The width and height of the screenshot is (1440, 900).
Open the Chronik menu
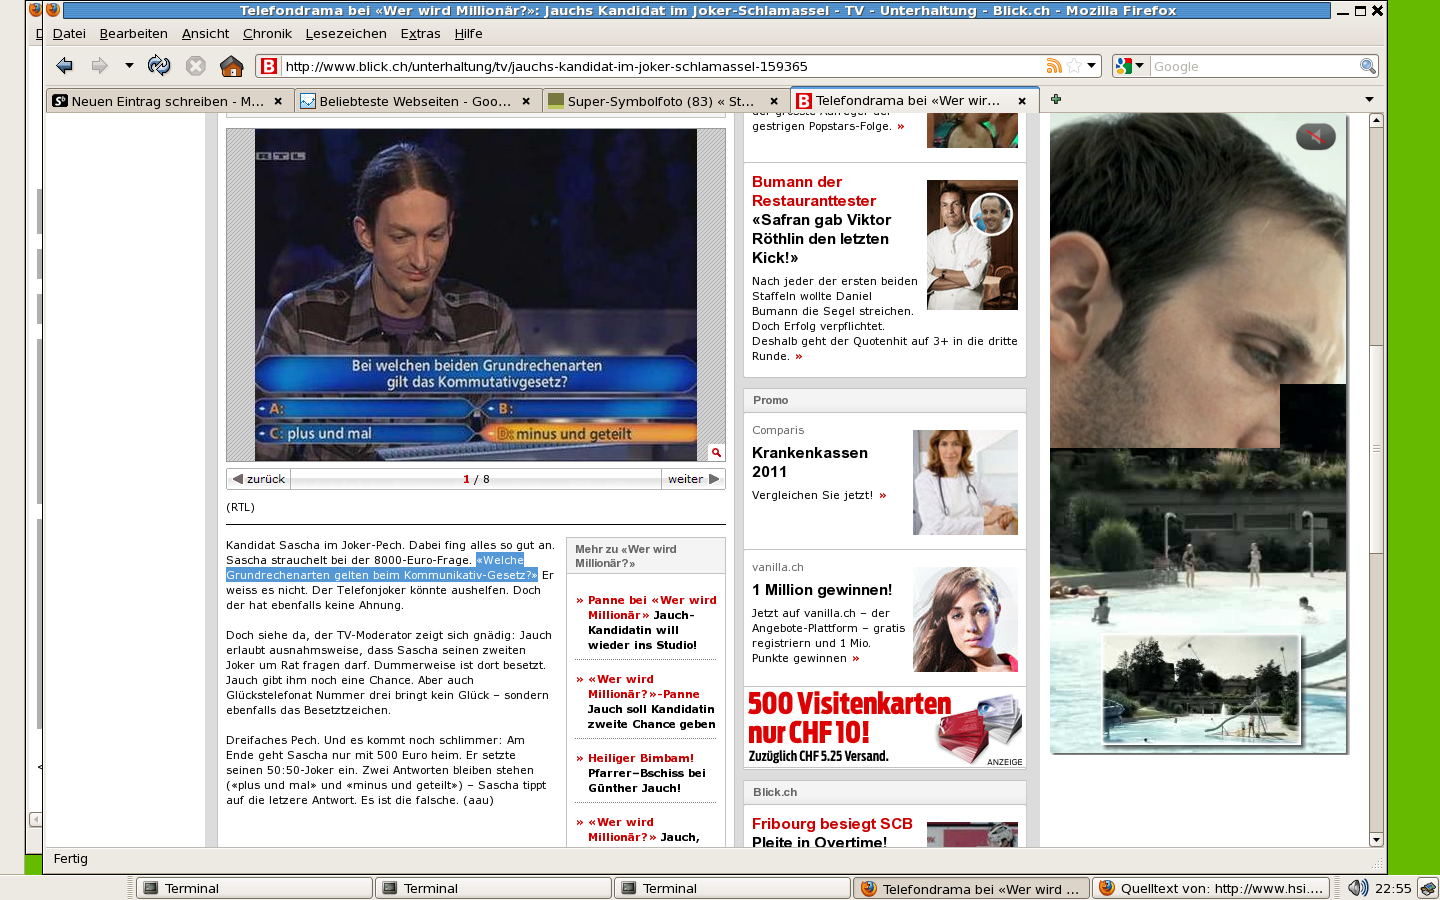267,33
